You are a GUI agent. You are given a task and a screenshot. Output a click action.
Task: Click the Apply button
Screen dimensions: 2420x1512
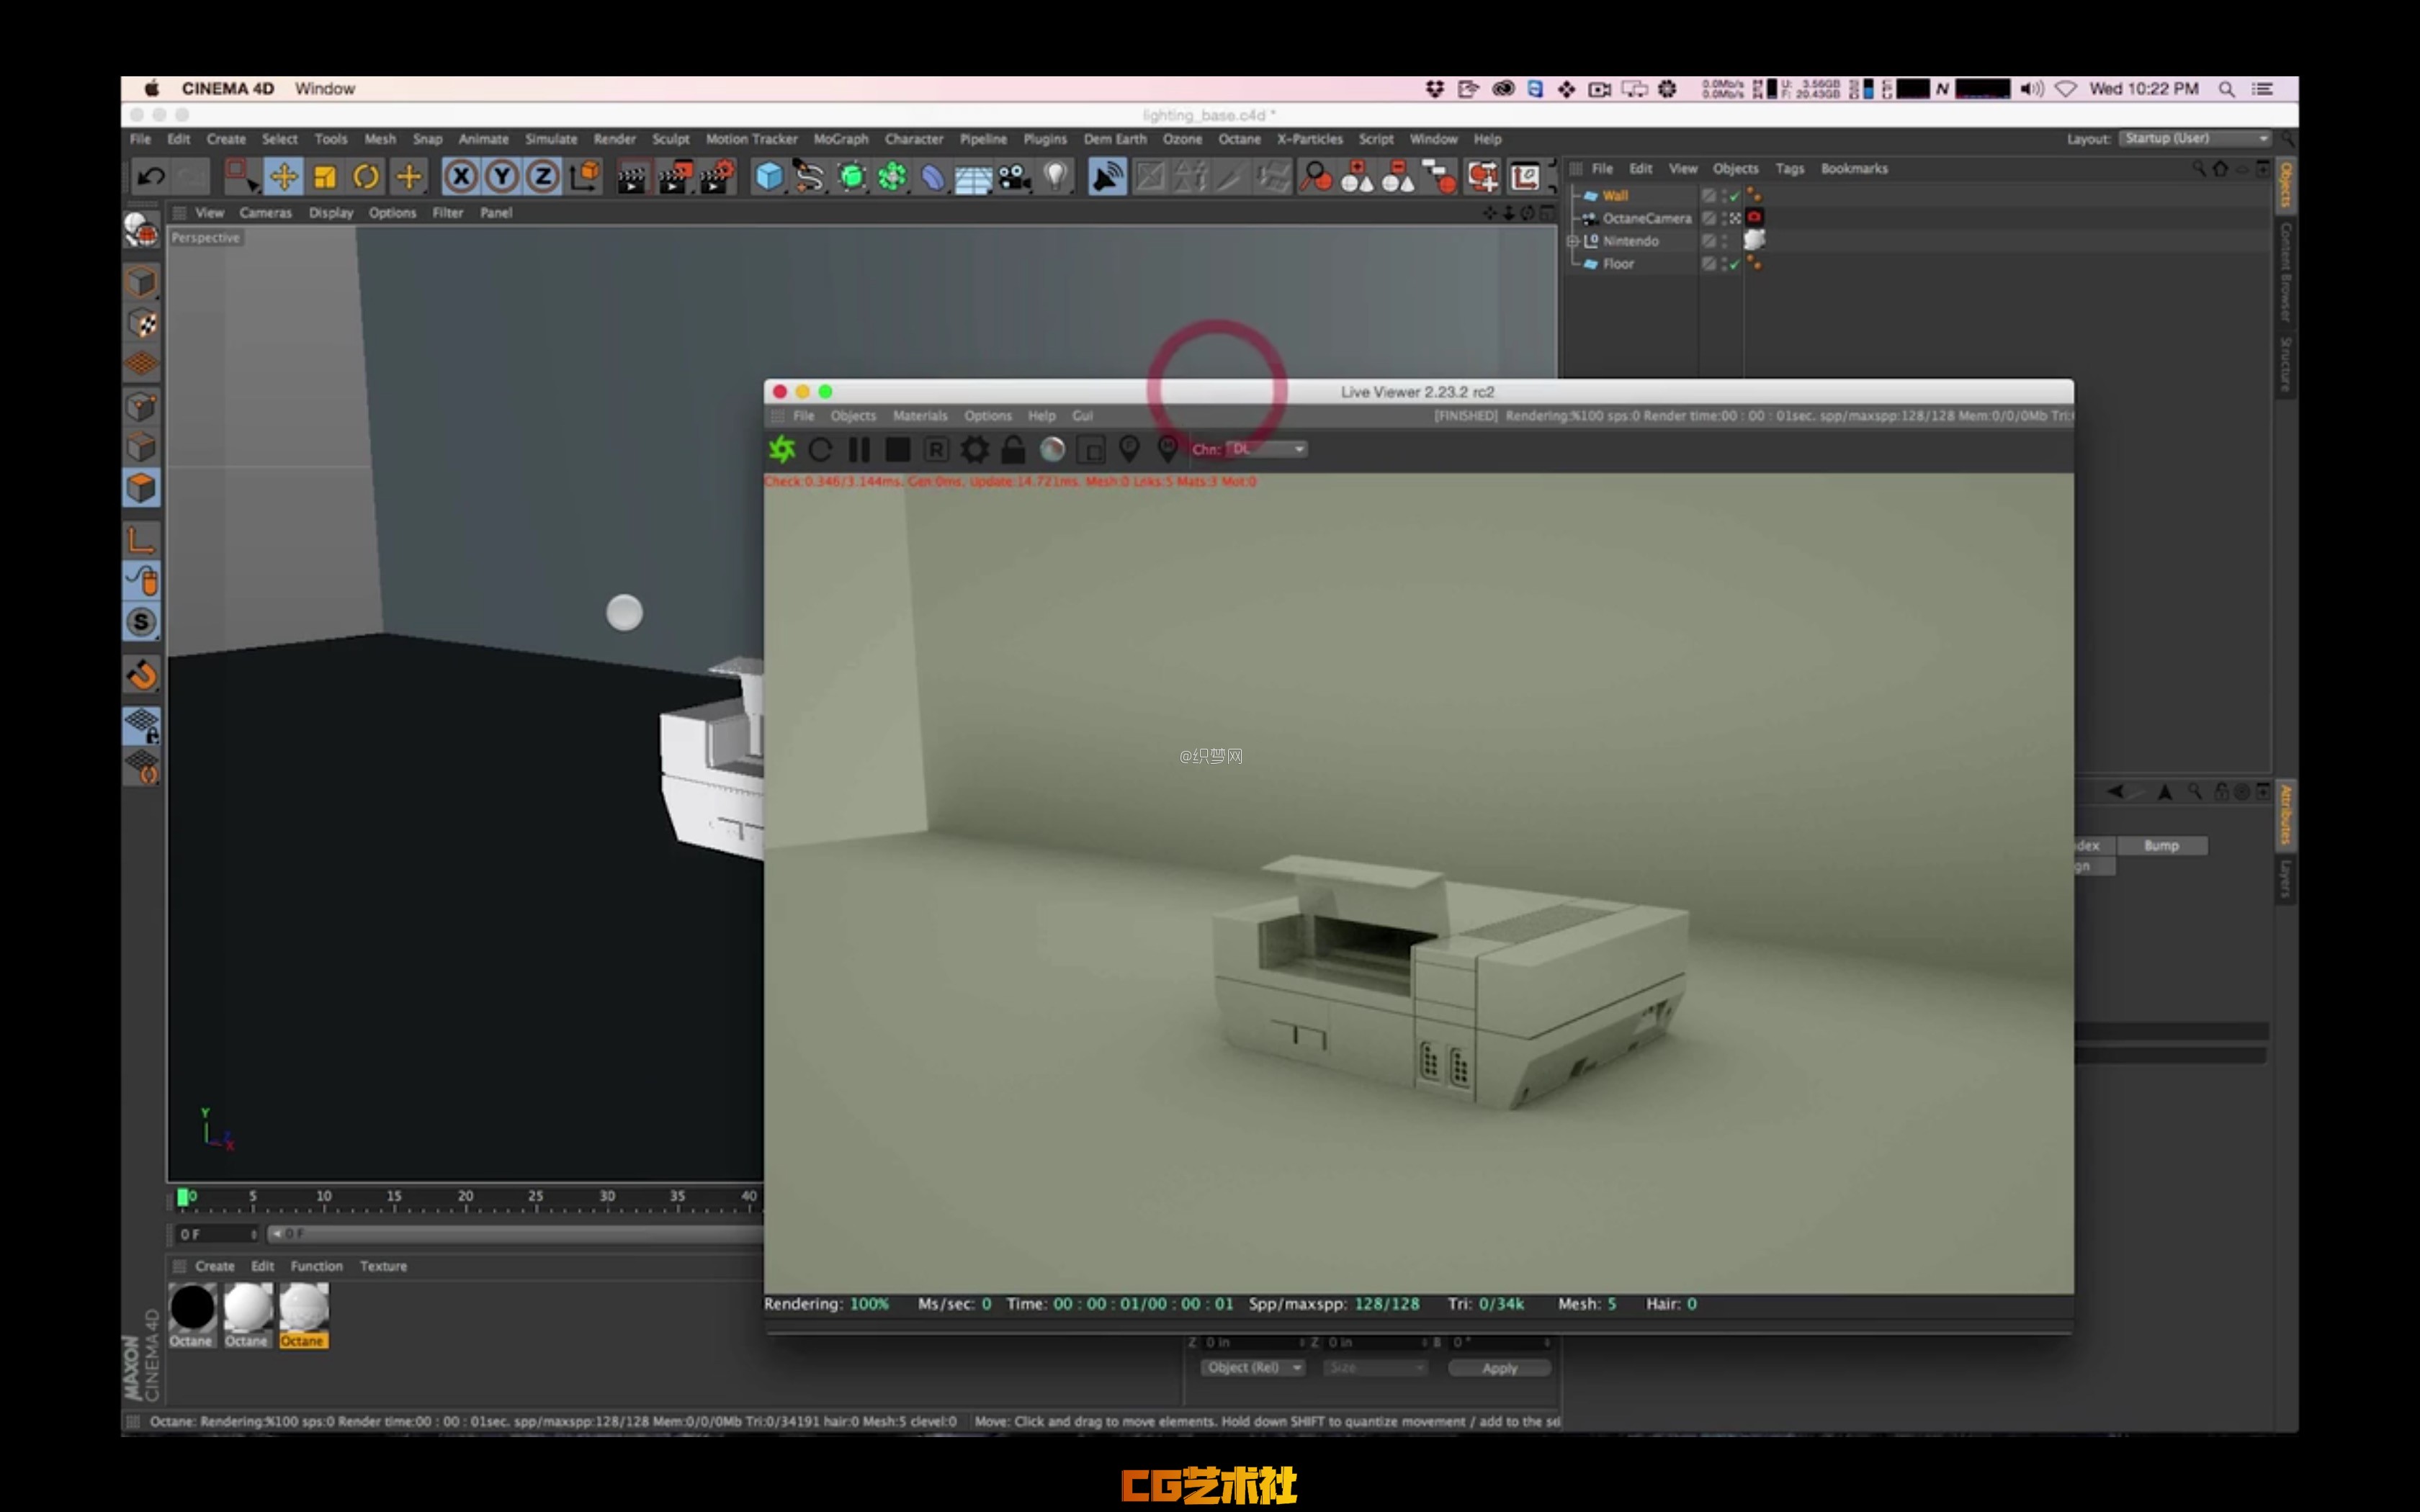pyautogui.click(x=1499, y=1368)
